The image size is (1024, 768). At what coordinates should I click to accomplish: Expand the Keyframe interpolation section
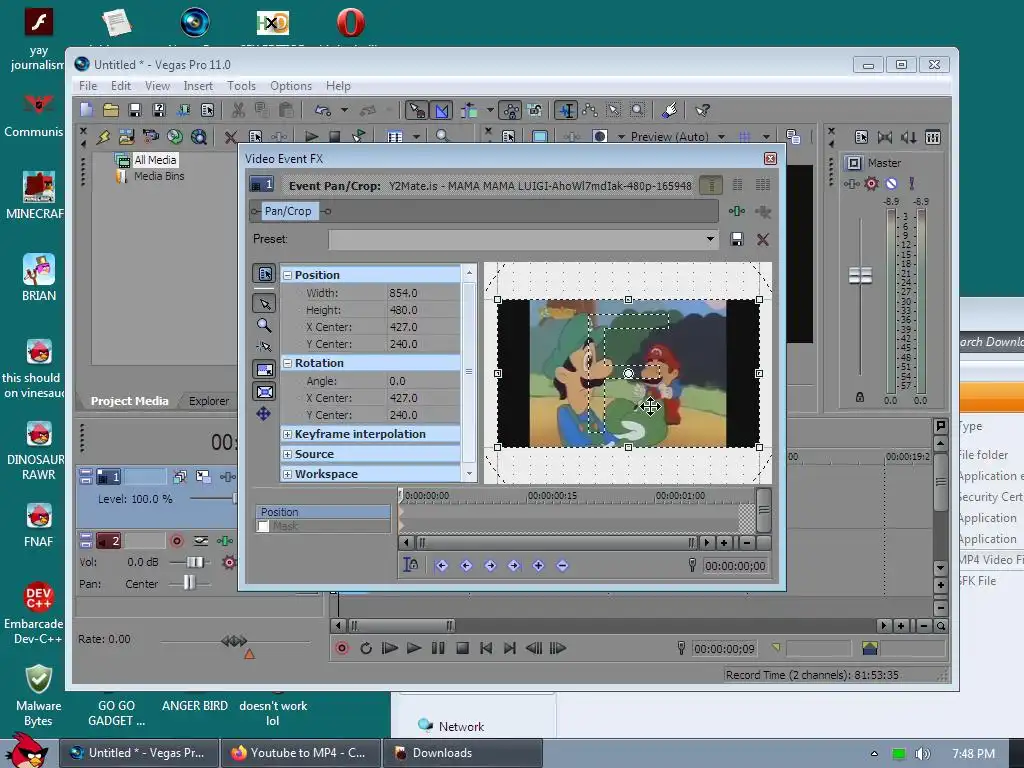point(287,434)
